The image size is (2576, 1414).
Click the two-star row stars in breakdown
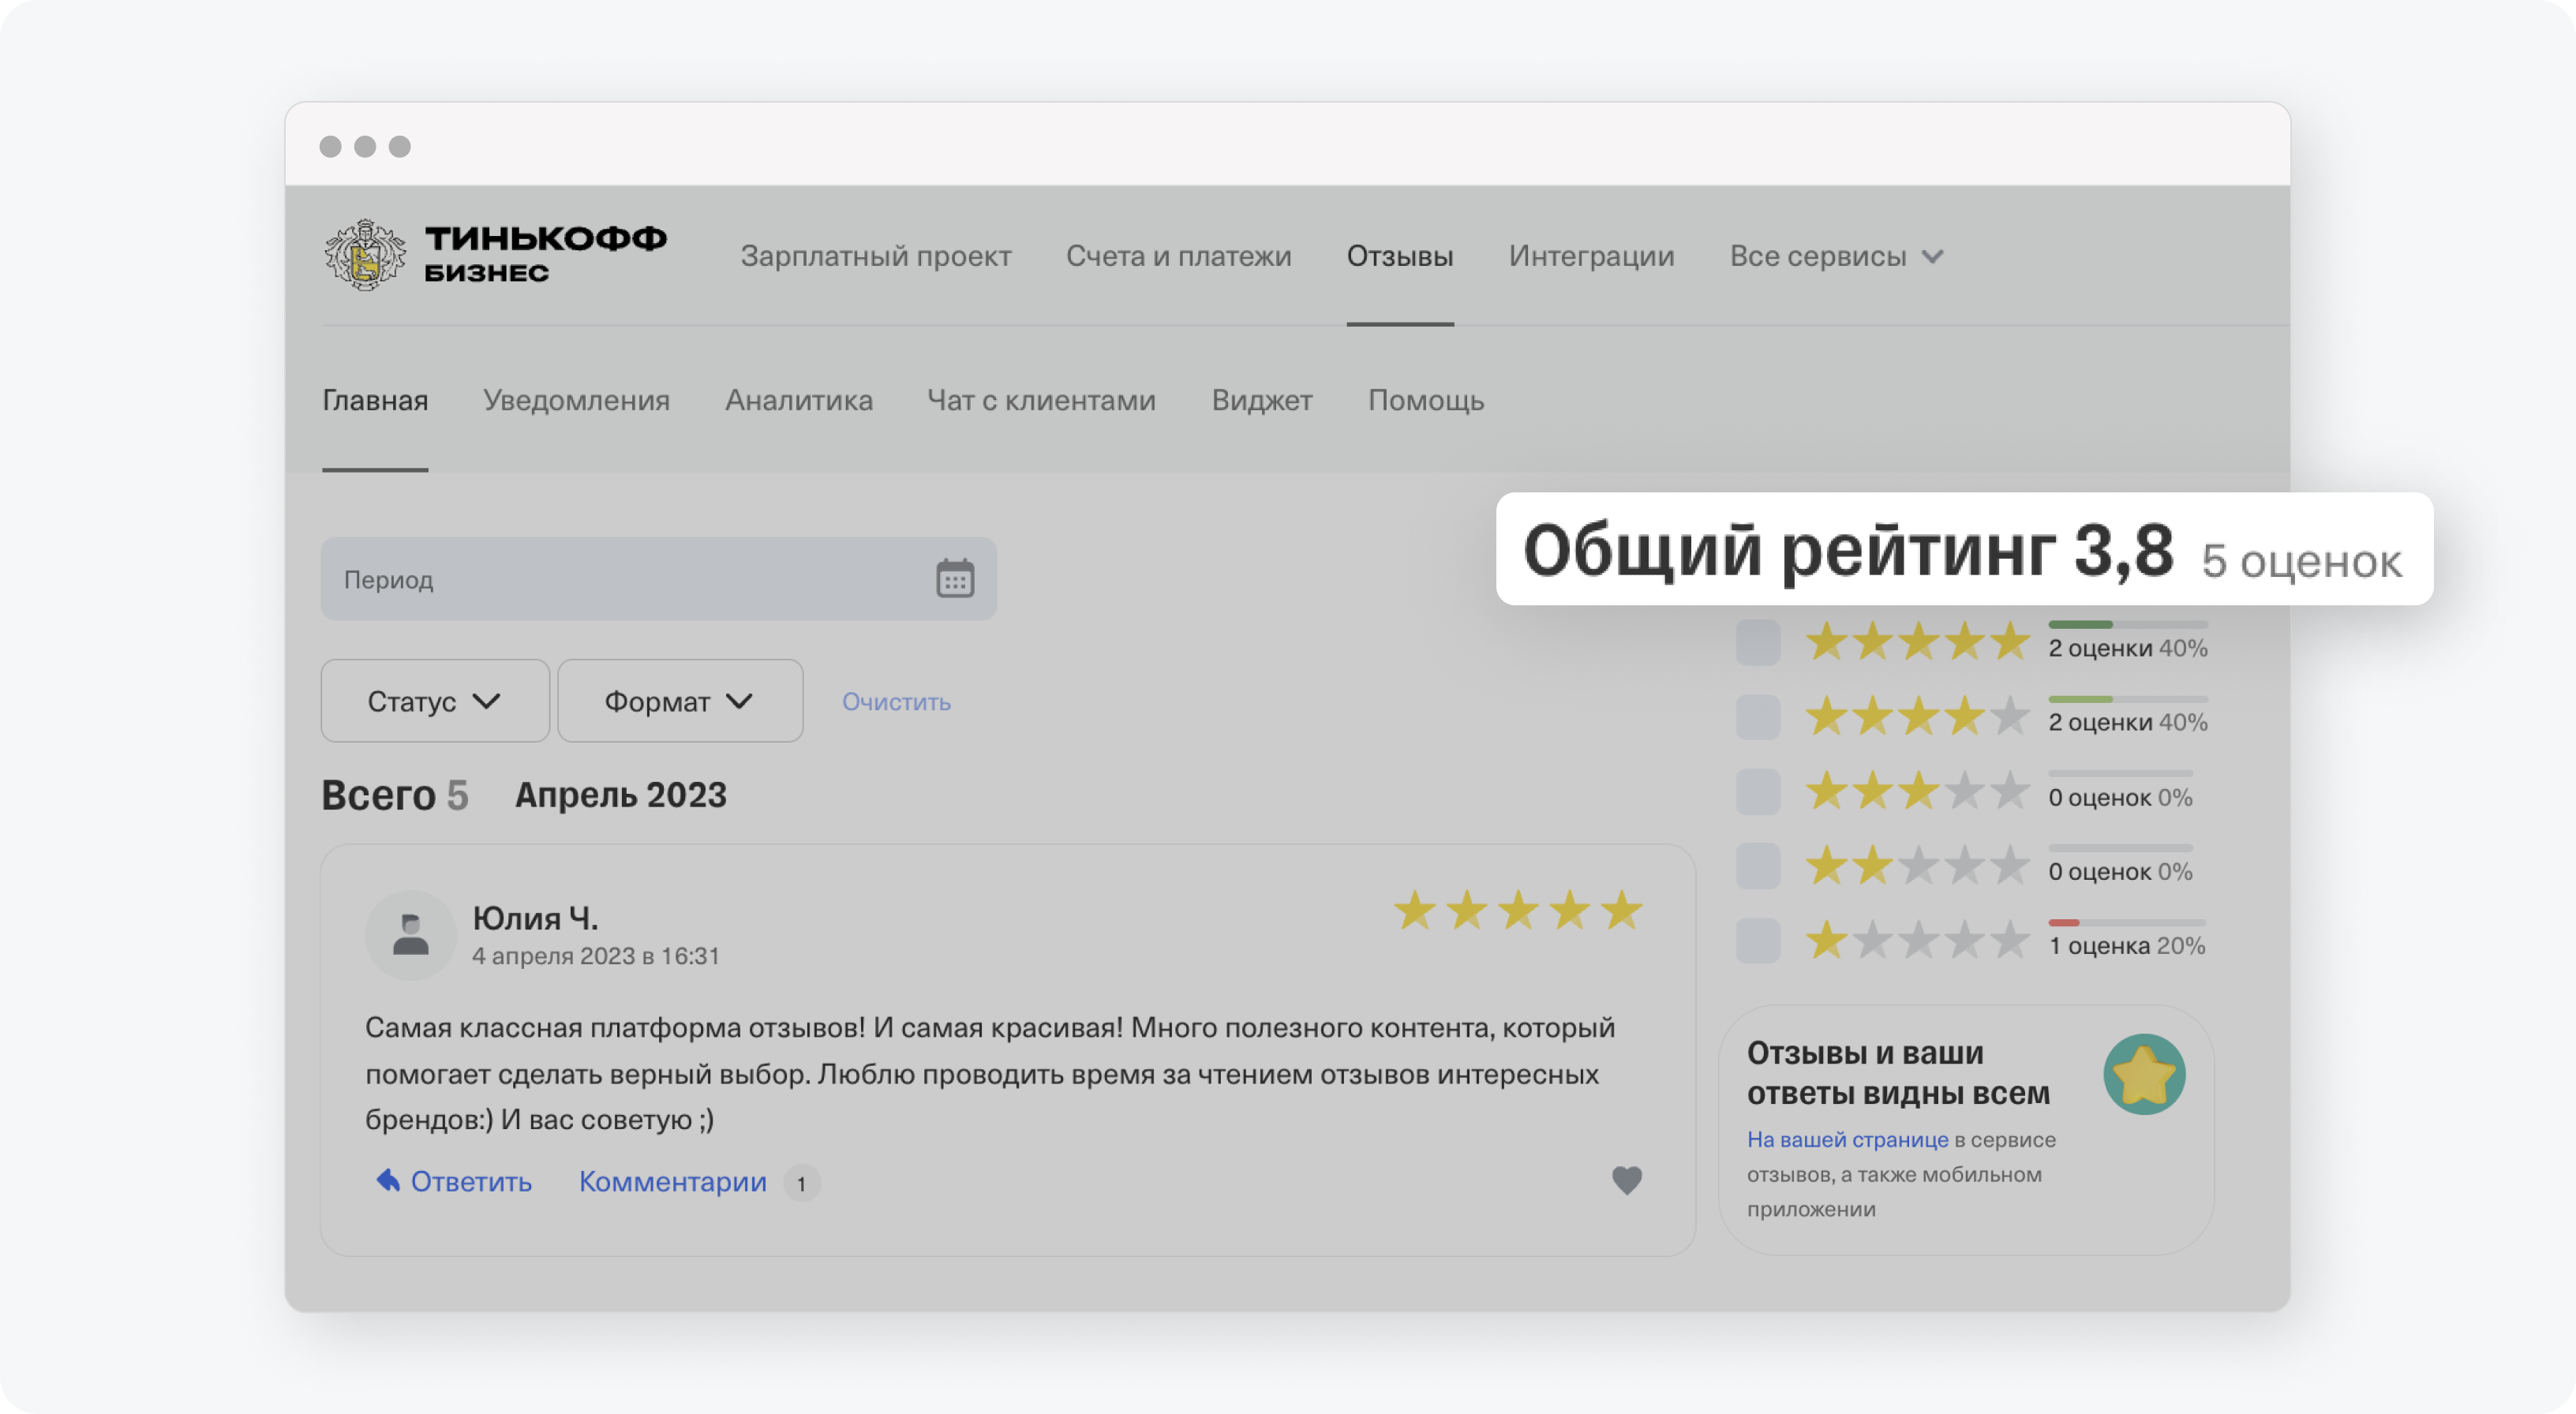(x=1918, y=866)
